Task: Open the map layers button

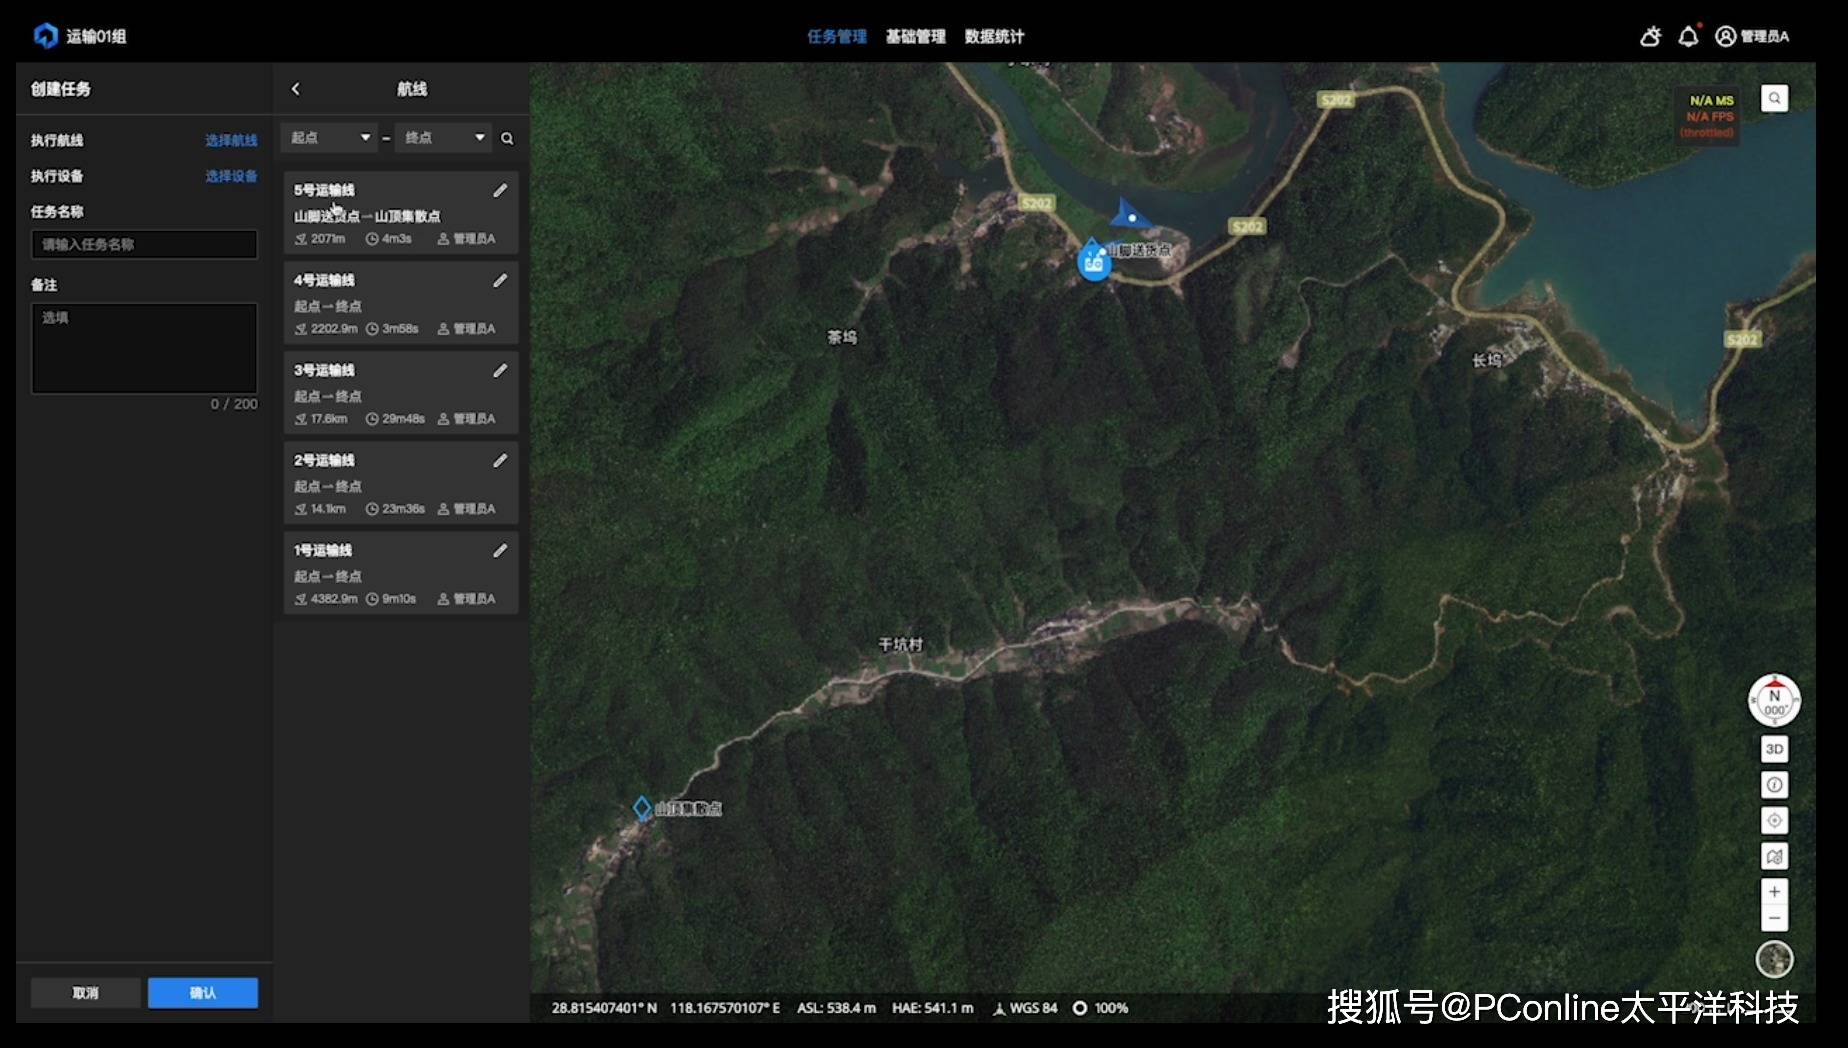Action: (1775, 857)
